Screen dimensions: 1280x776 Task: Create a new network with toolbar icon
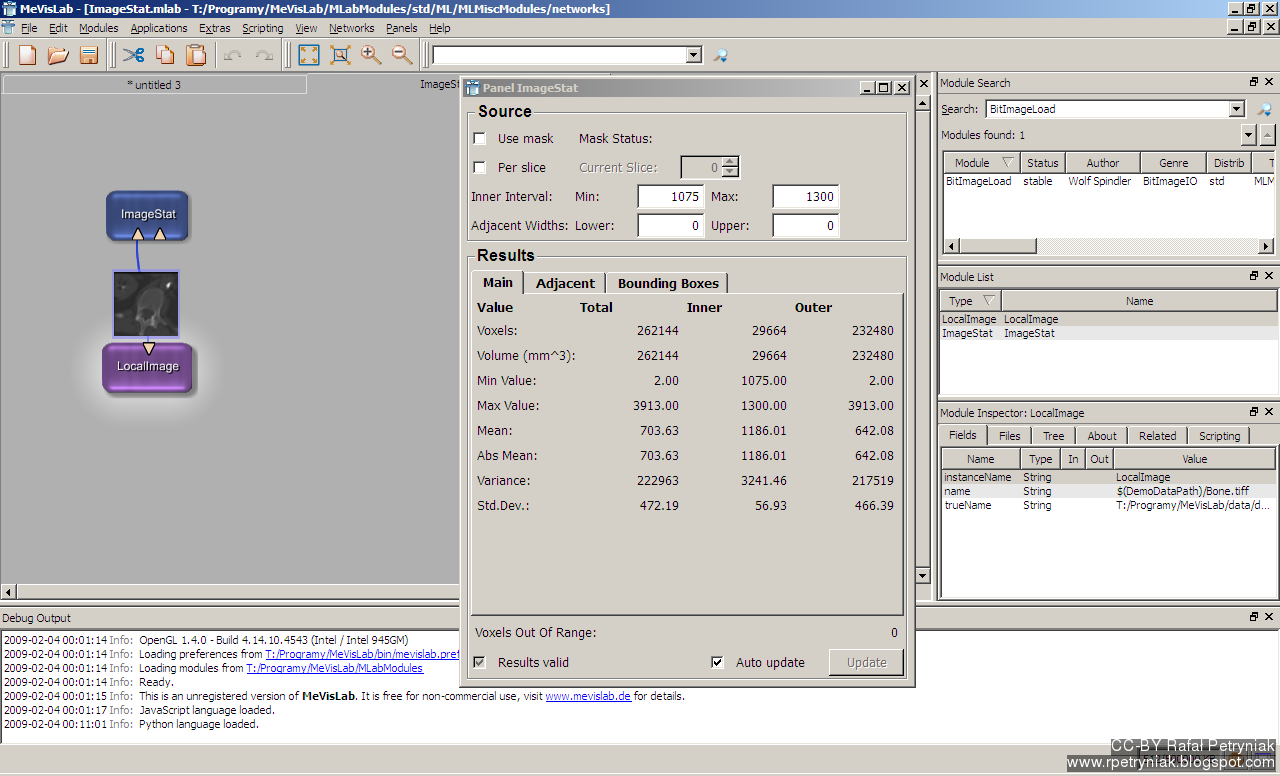click(27, 55)
